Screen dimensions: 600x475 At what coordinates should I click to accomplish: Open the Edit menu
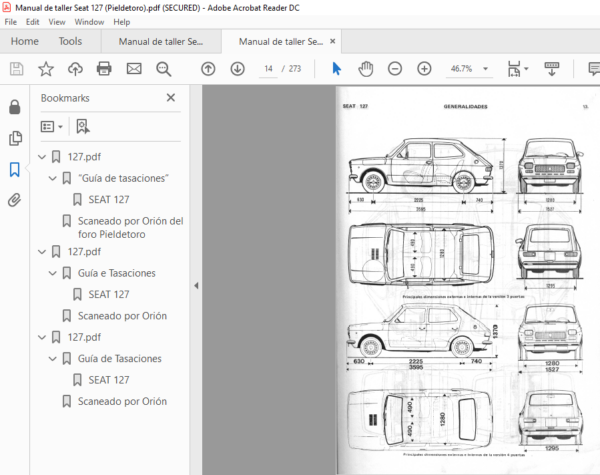click(33, 22)
